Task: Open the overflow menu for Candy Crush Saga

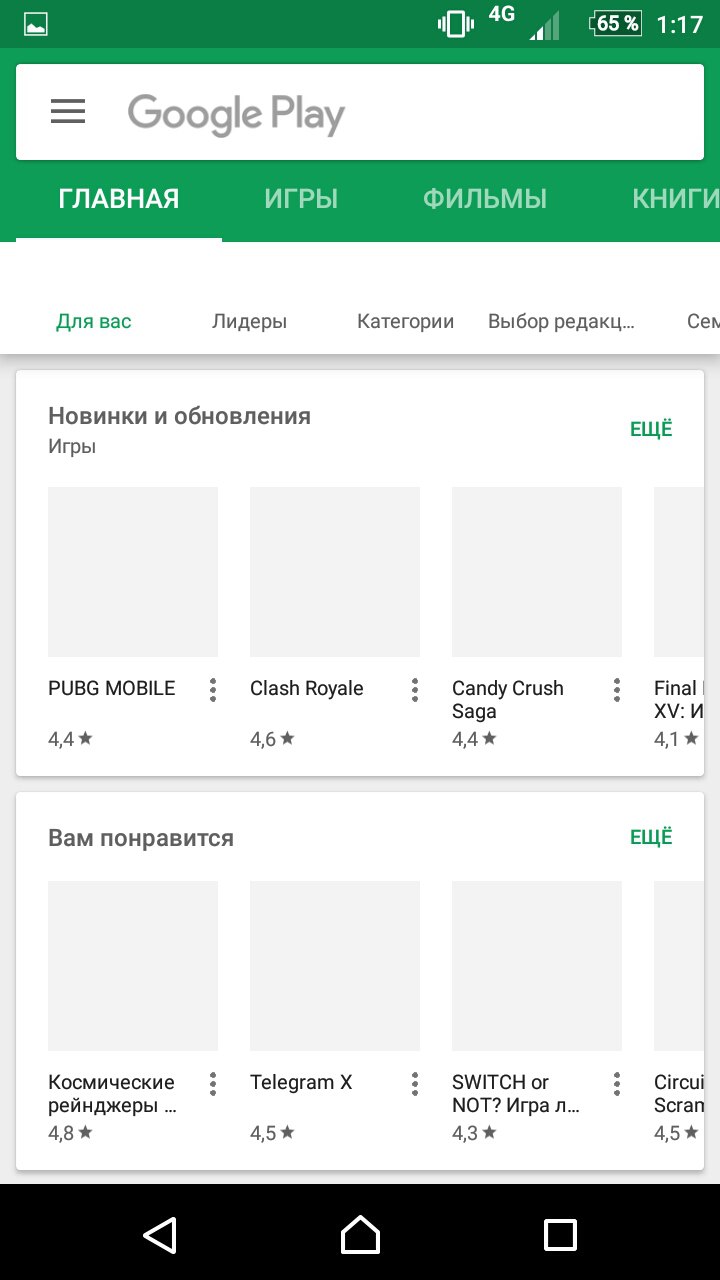Action: click(x=617, y=690)
